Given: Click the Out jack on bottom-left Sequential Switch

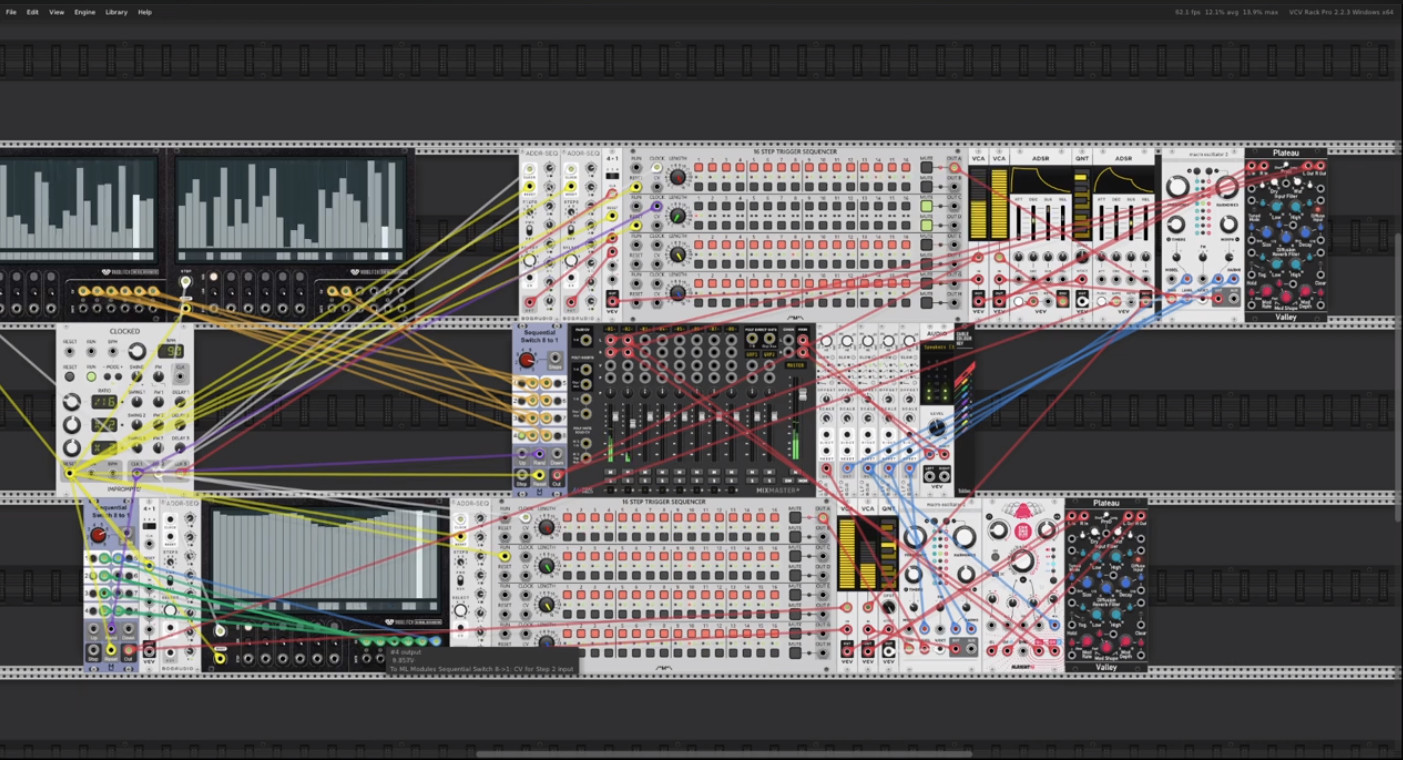Looking at the screenshot, I should point(128,649).
